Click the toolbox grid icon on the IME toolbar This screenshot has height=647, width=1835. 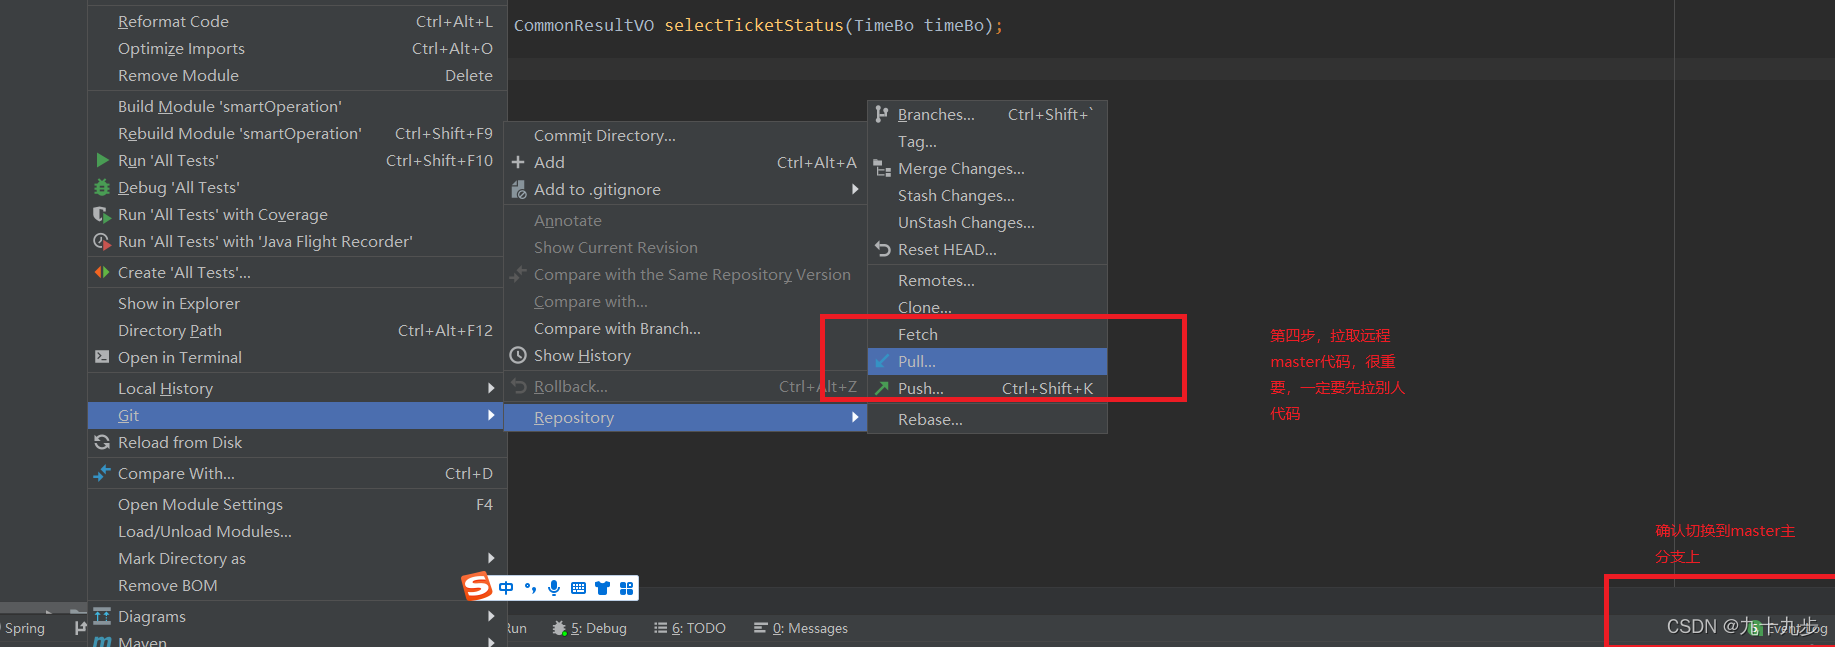[626, 588]
